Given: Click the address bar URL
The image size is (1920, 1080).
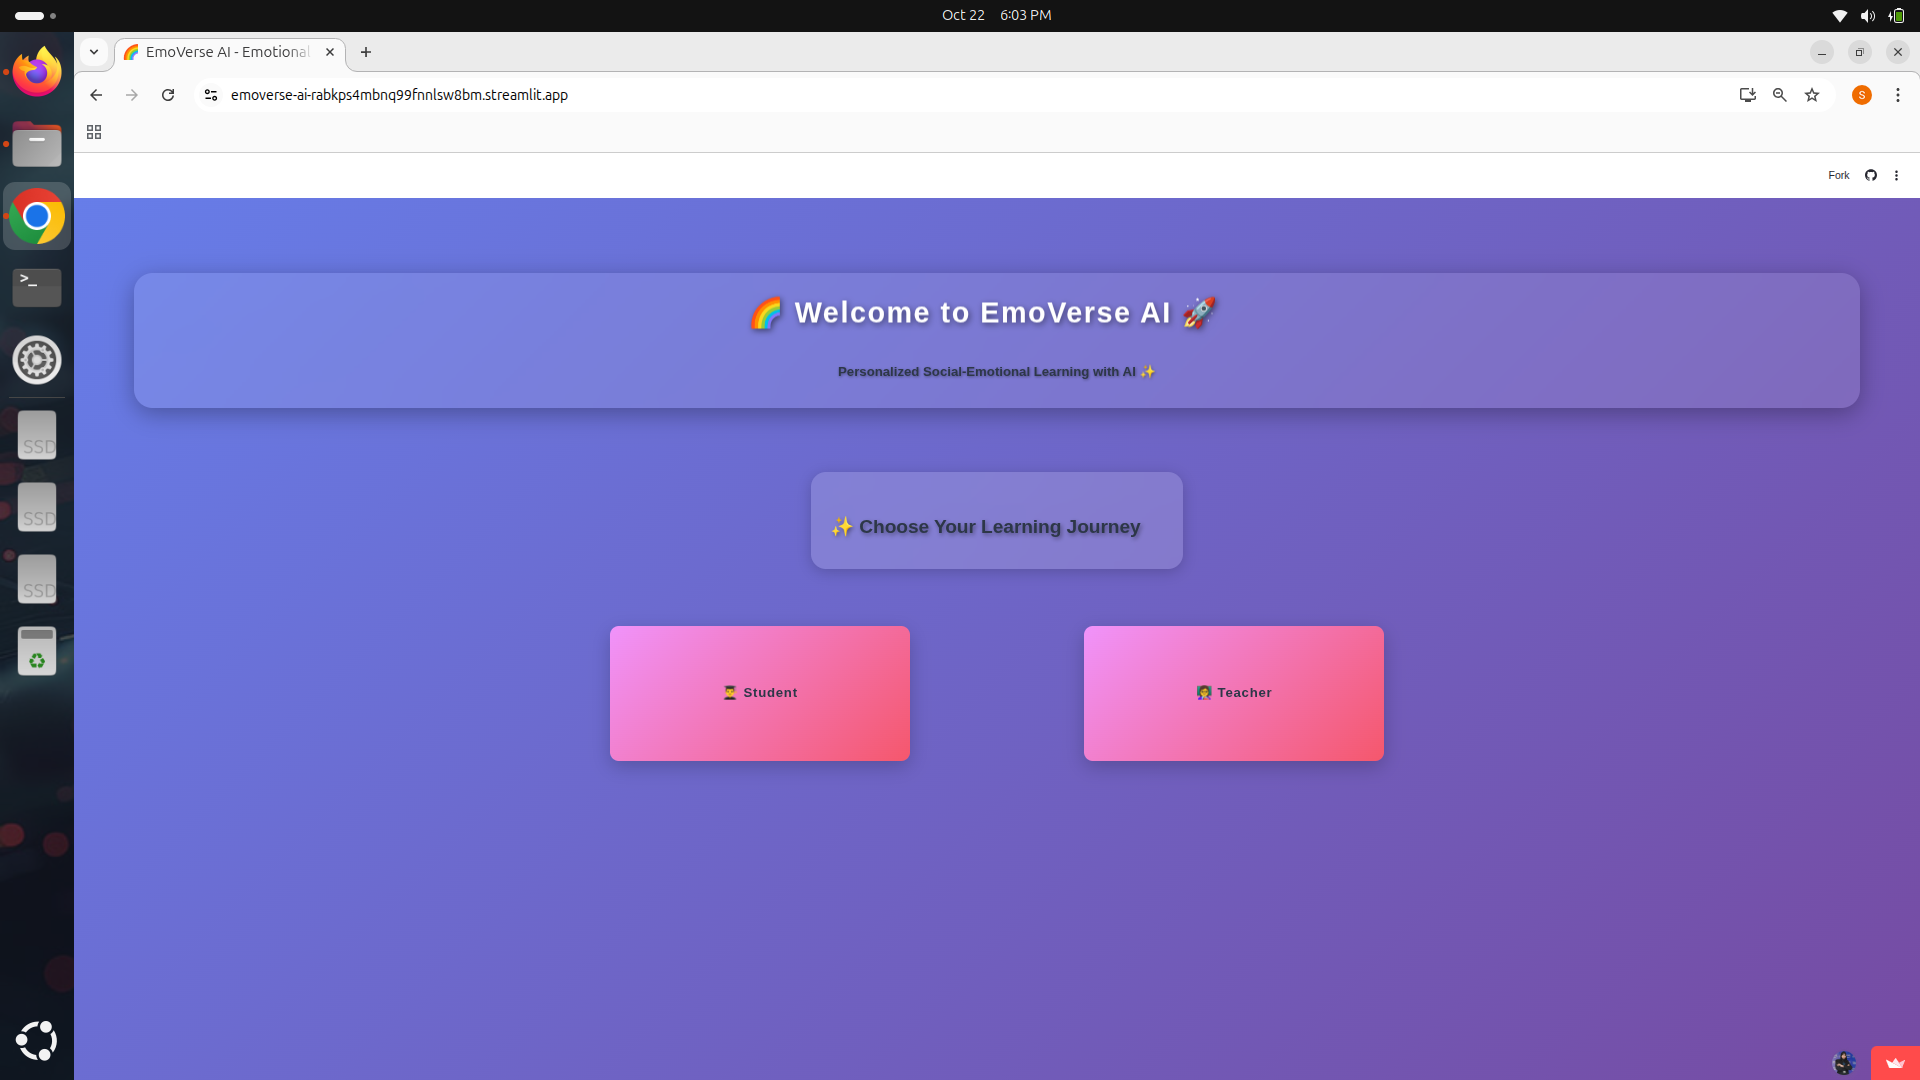Looking at the screenshot, I should (x=400, y=95).
